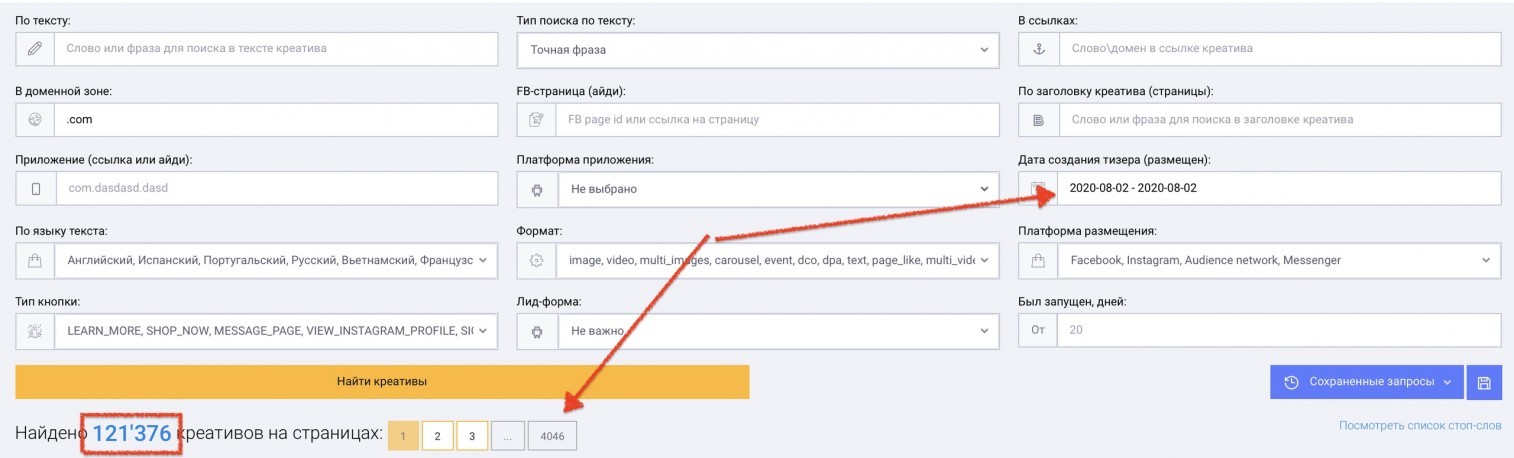Click the globe icon for domain zone
Image resolution: width=1514 pixels, height=458 pixels.
36,119
